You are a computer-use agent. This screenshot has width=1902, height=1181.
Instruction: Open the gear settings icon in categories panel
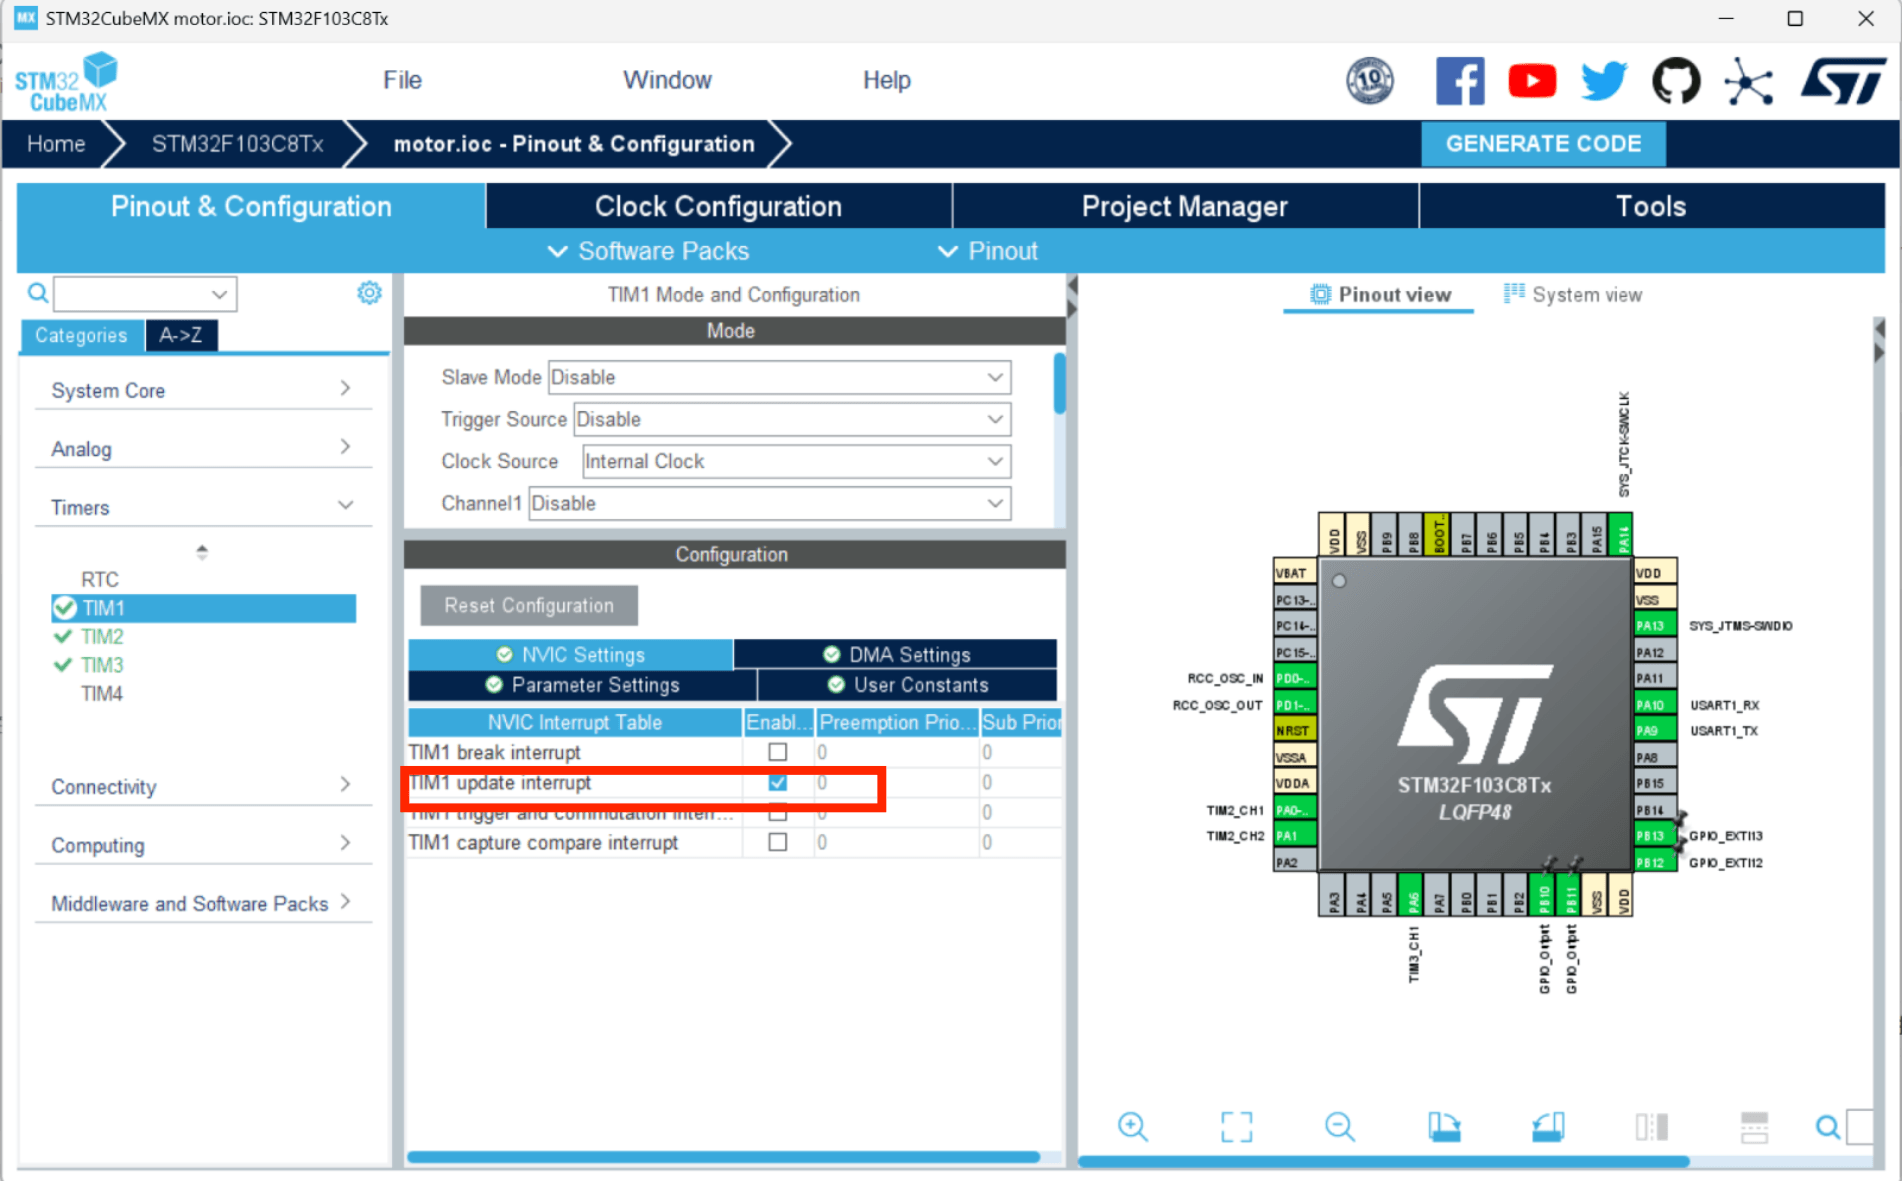click(x=369, y=292)
